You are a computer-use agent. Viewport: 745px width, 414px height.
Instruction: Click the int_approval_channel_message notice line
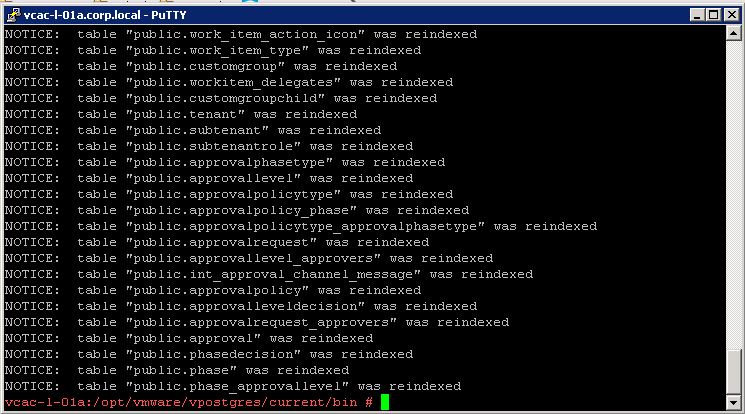click(x=269, y=274)
